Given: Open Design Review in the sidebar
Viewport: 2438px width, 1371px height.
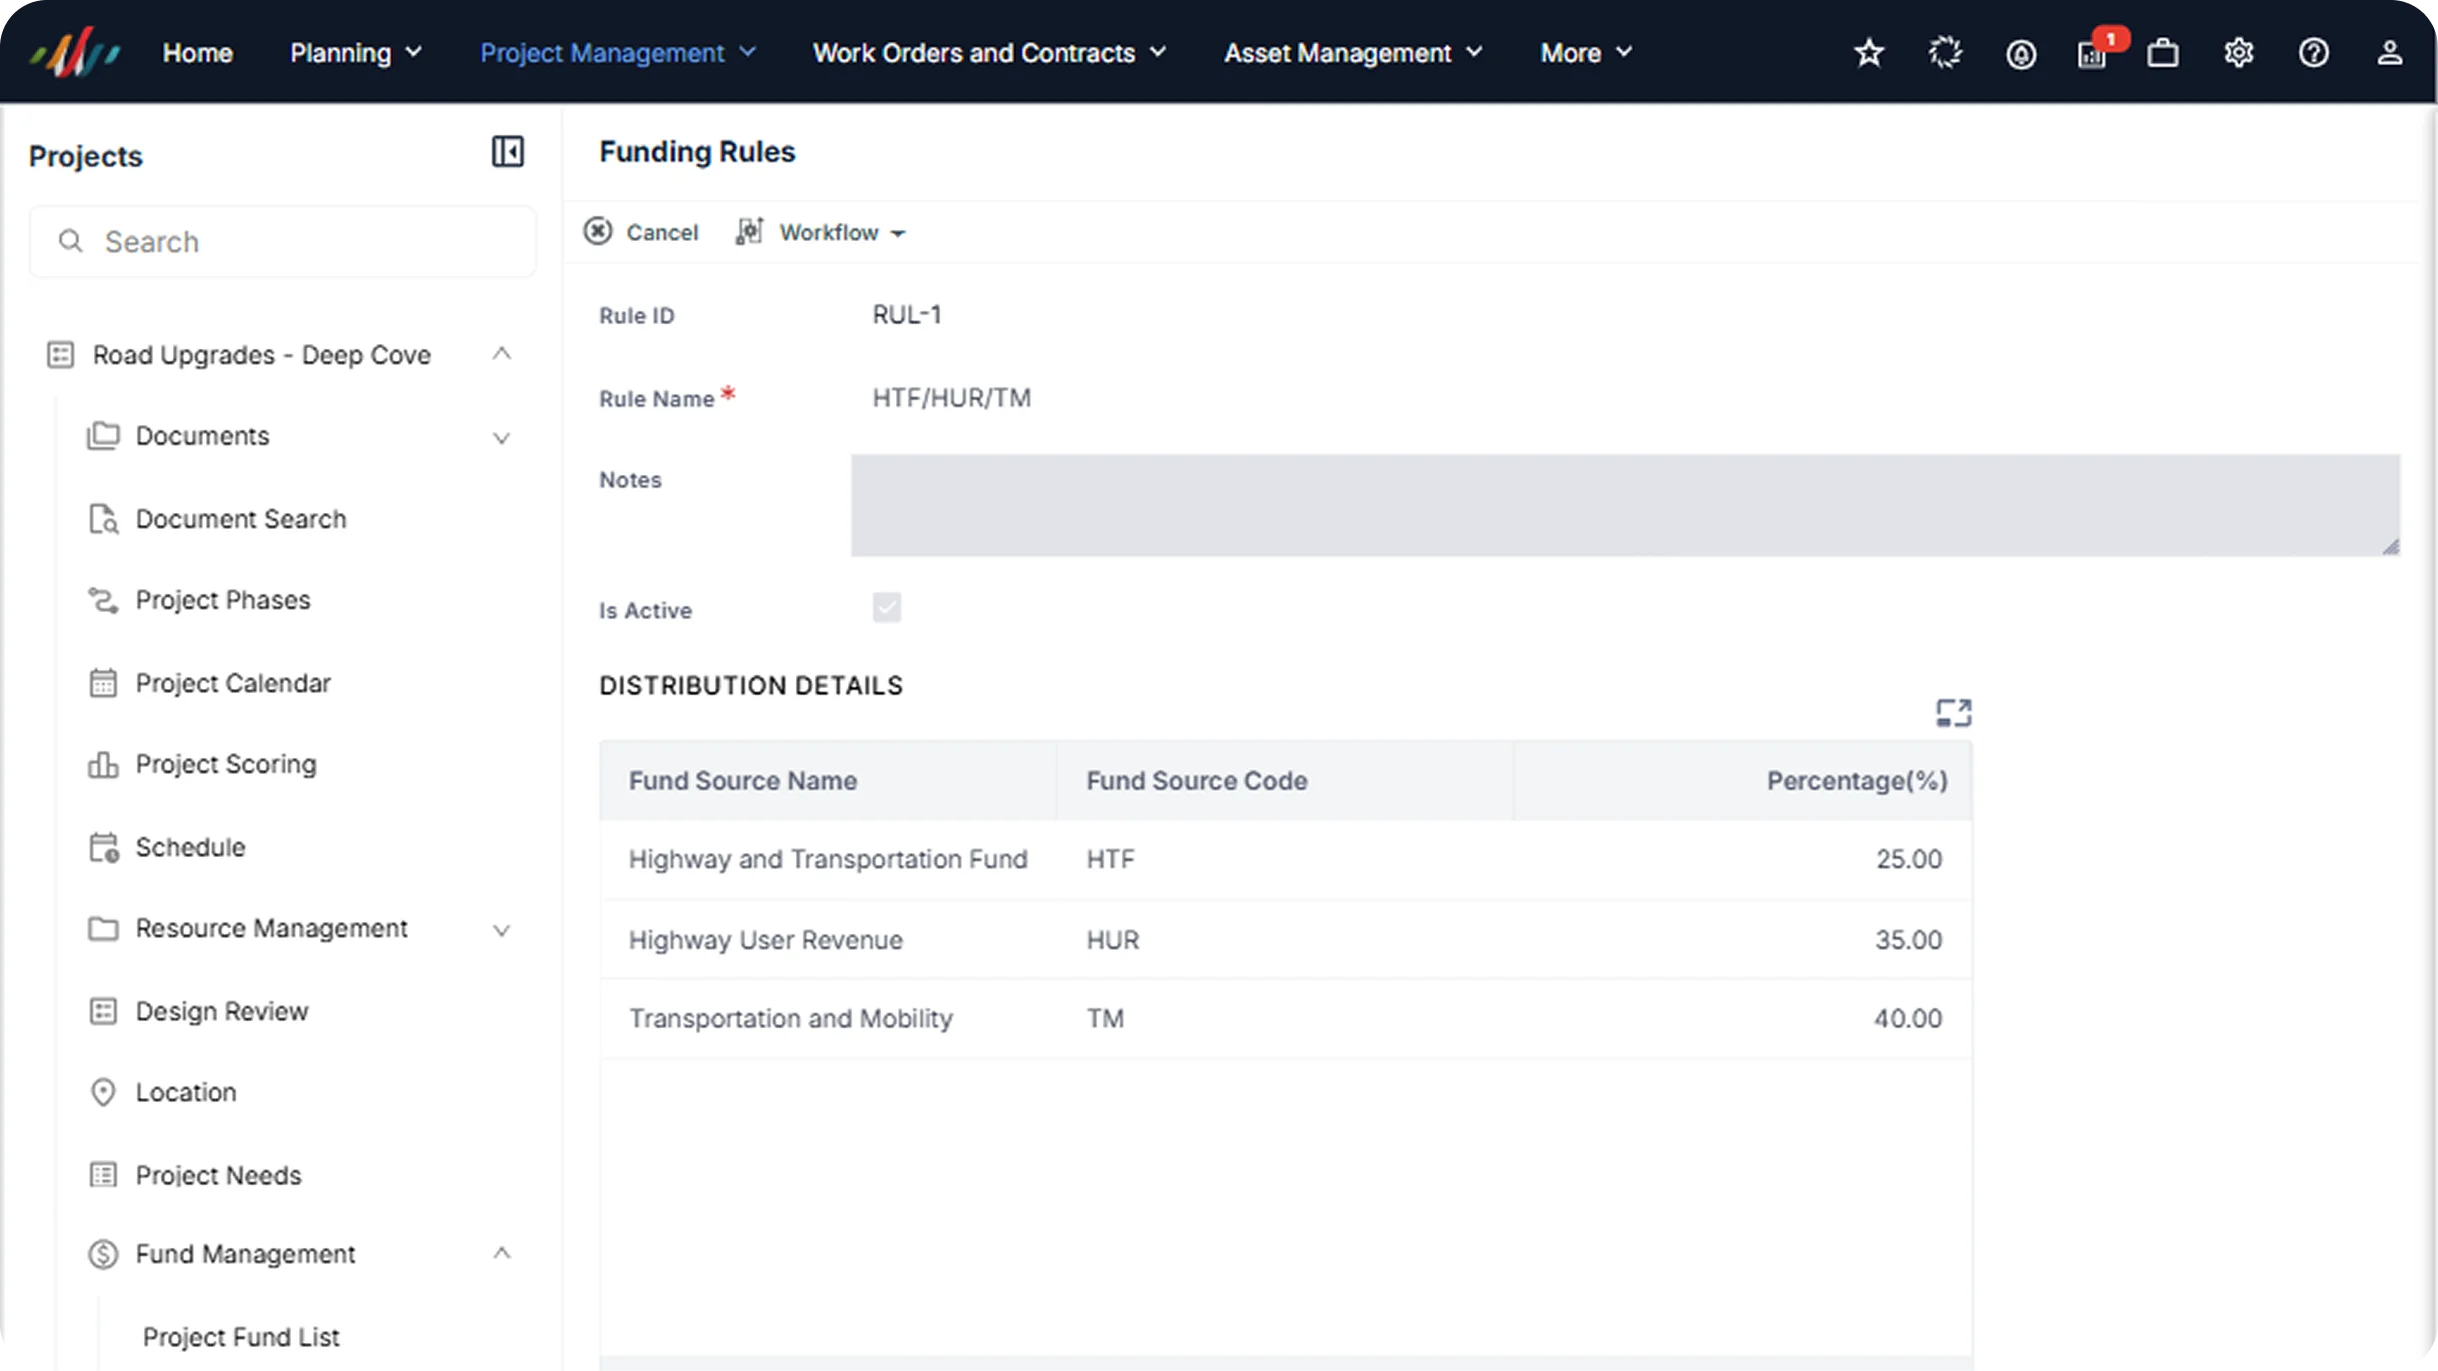Looking at the screenshot, I should [x=222, y=1011].
